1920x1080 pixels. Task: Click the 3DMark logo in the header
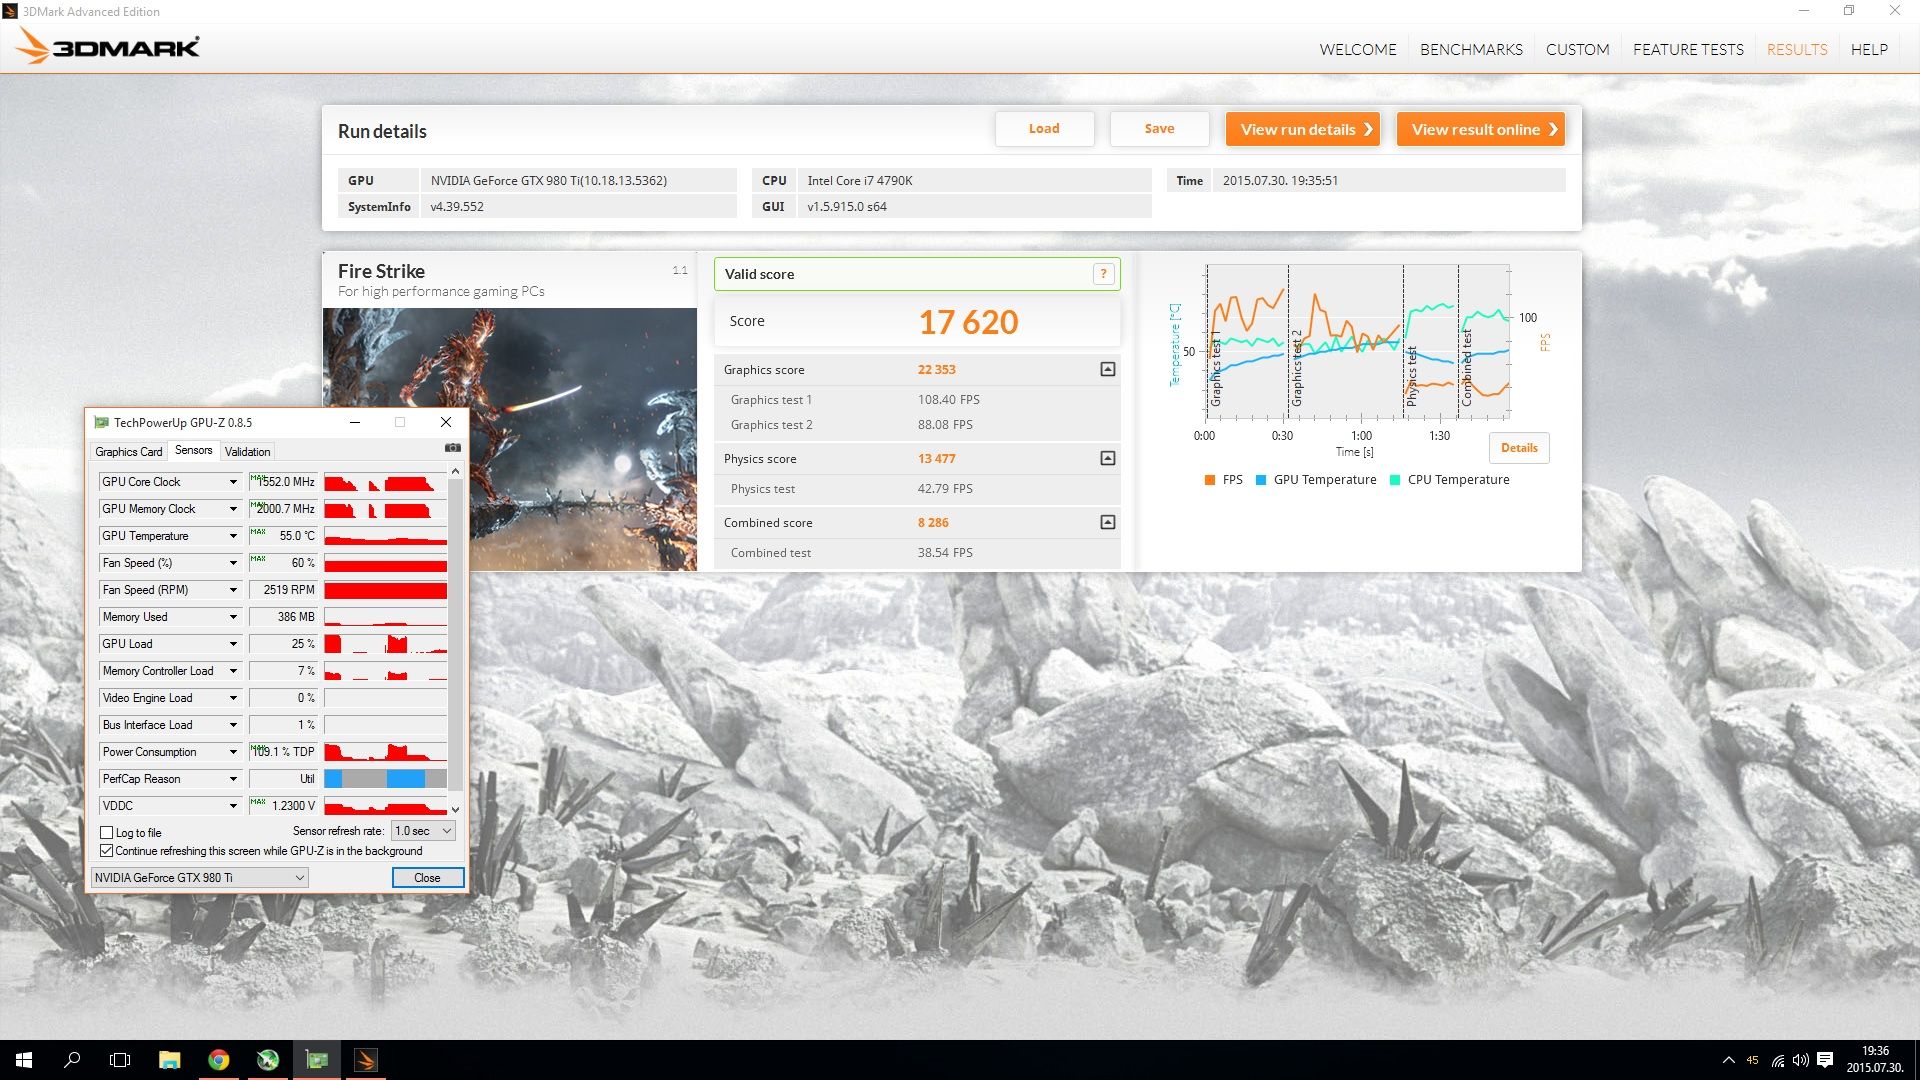coord(107,46)
